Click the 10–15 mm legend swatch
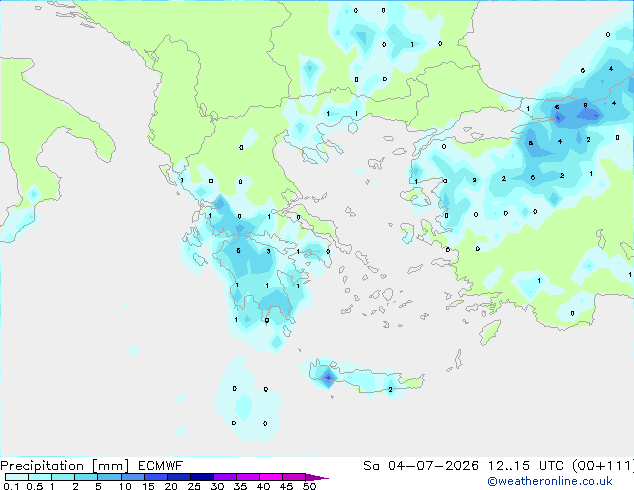634x490 pixels. point(133,477)
